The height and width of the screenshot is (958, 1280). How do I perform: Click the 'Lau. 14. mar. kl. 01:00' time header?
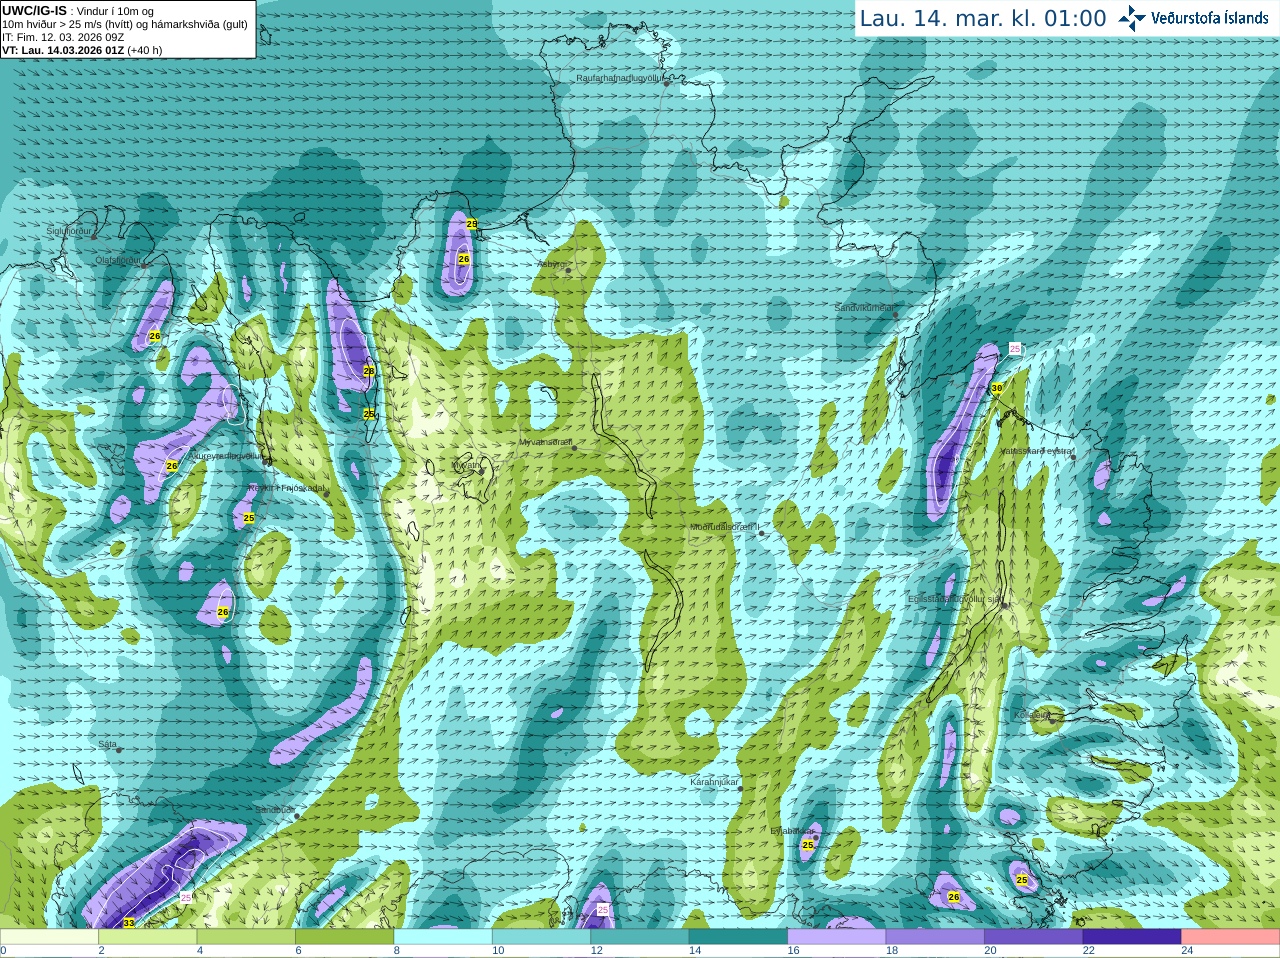click(983, 19)
